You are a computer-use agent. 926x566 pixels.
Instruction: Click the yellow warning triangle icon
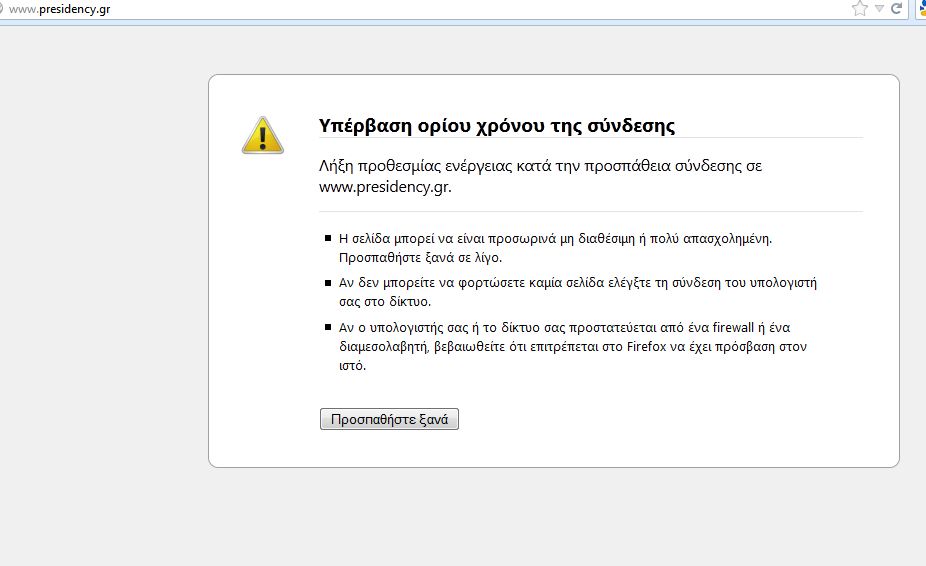coord(262,134)
